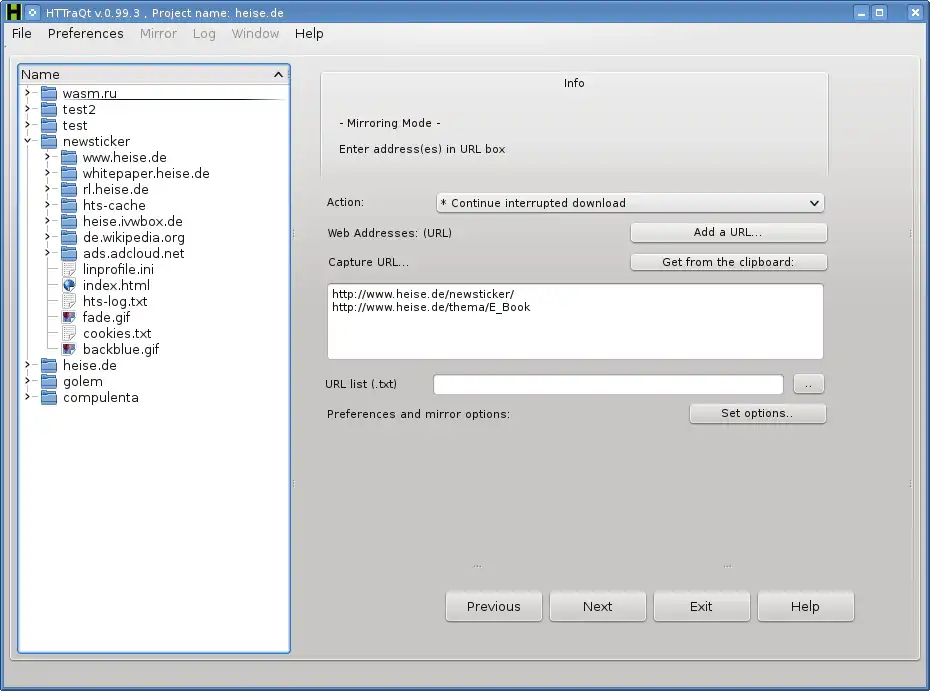
Task: Click the Previous button
Action: pyautogui.click(x=493, y=606)
